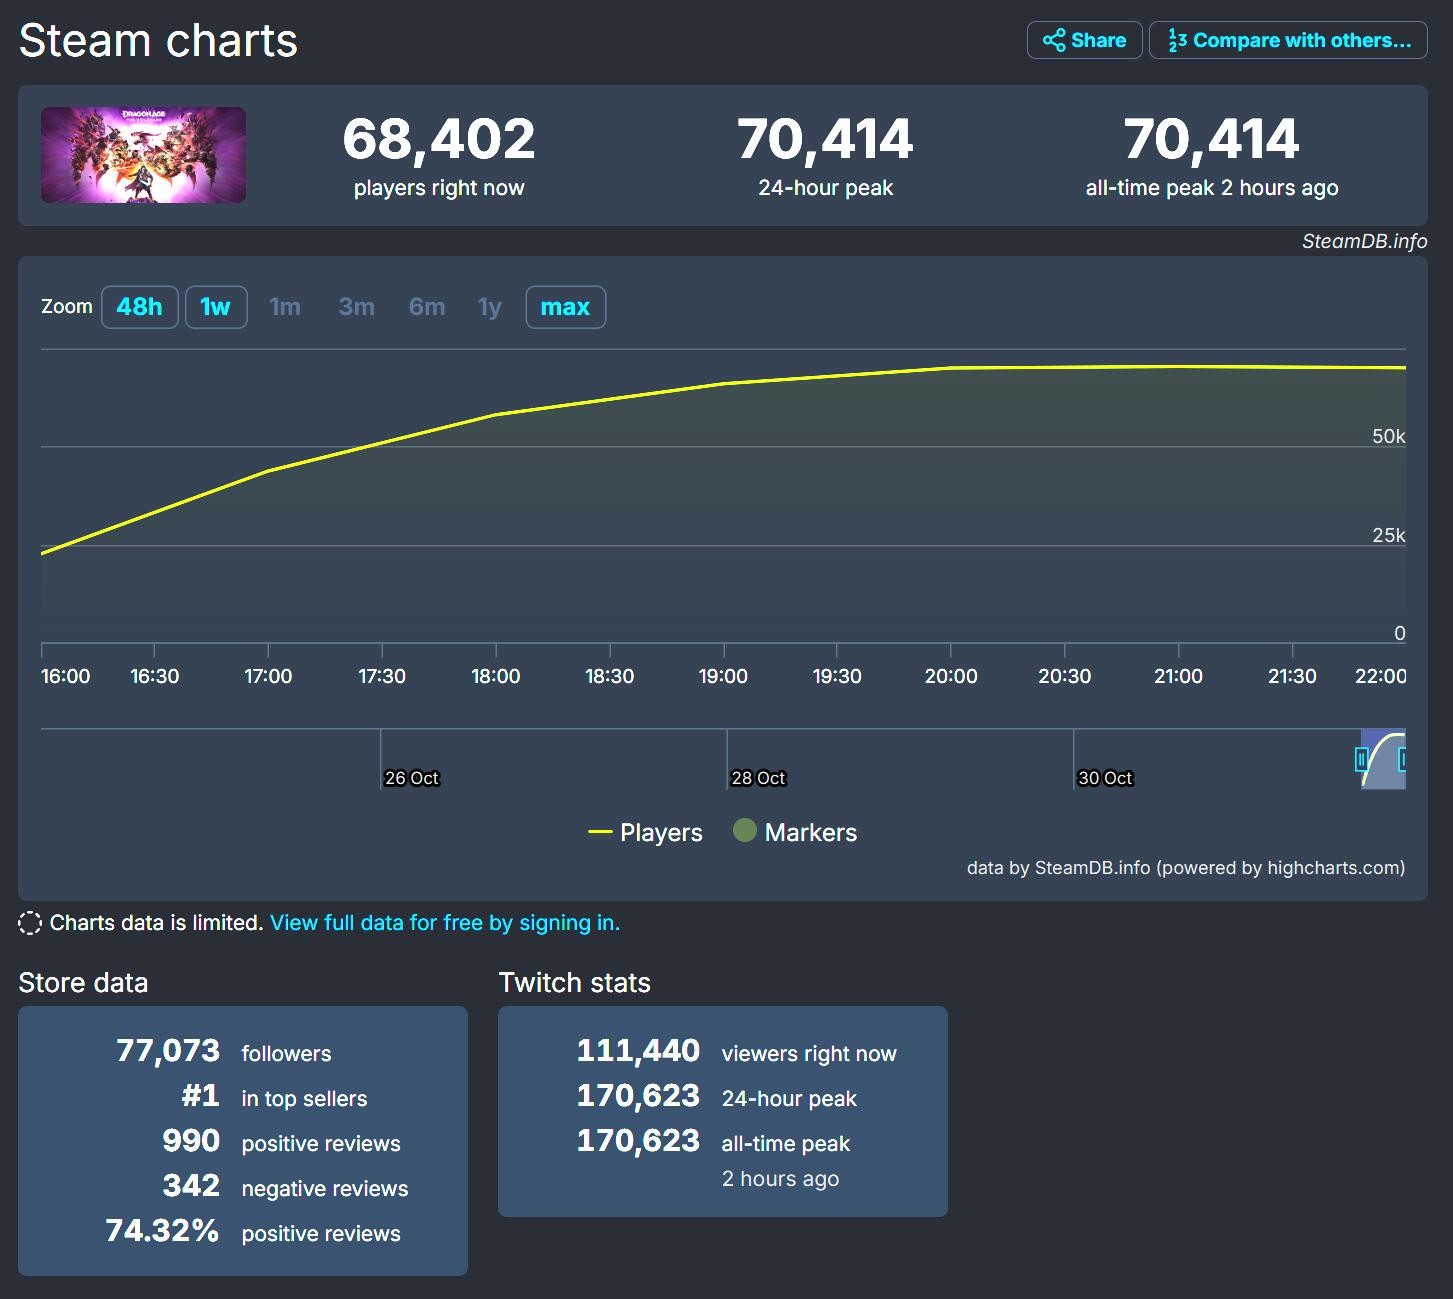
Task: Click the Share icon in the Share button
Action: point(1056,40)
